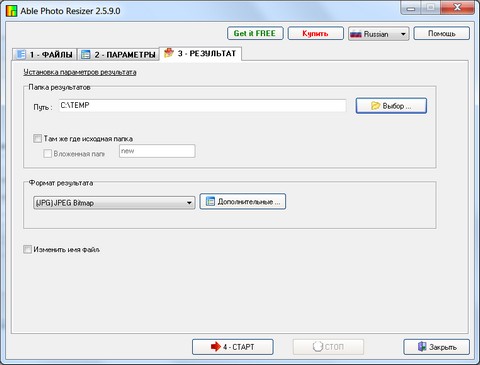Click the folder icon on Выбор button
Screen dimensions: 480x365
coord(376,106)
